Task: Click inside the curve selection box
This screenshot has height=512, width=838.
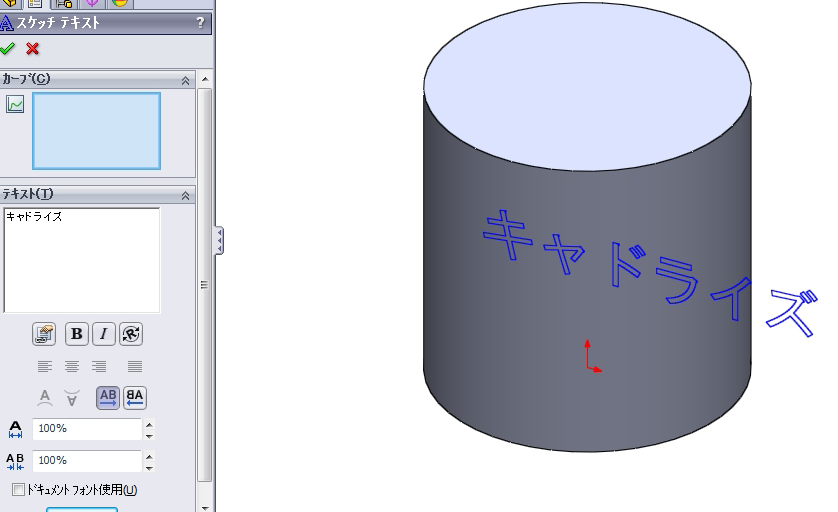Action: (x=96, y=131)
